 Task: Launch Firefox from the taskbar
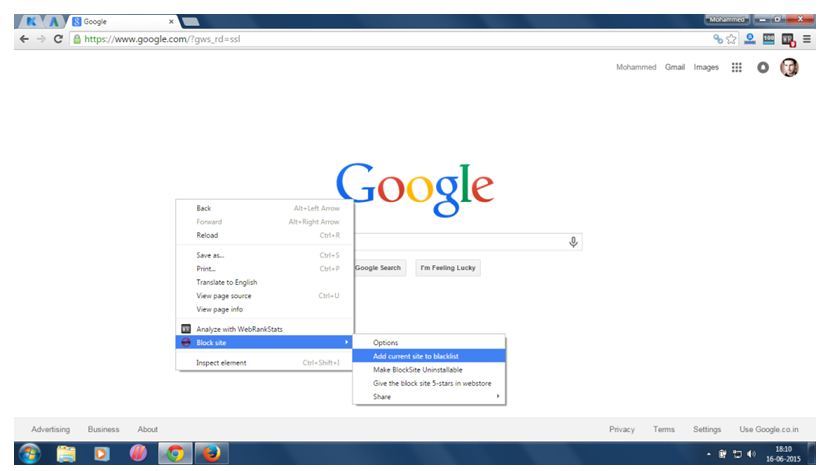(210, 455)
